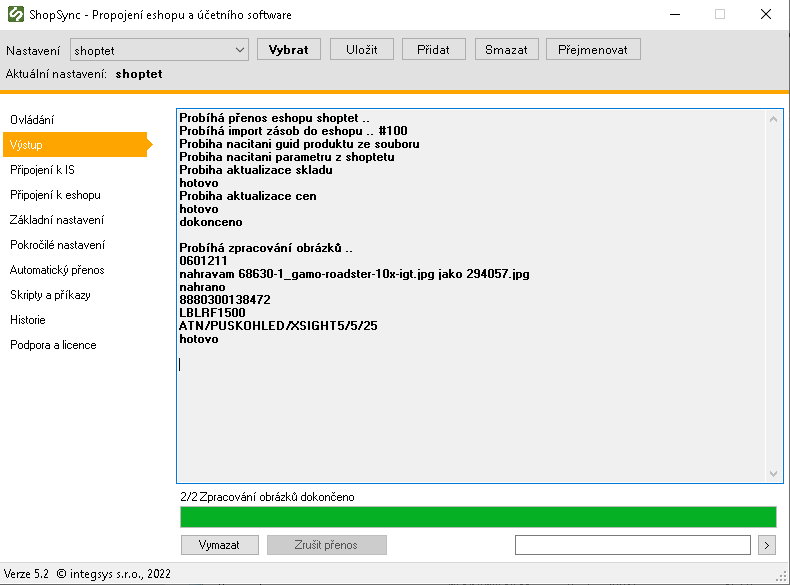Click the Vybrat button
The height and width of the screenshot is (585, 790).
(x=289, y=49)
